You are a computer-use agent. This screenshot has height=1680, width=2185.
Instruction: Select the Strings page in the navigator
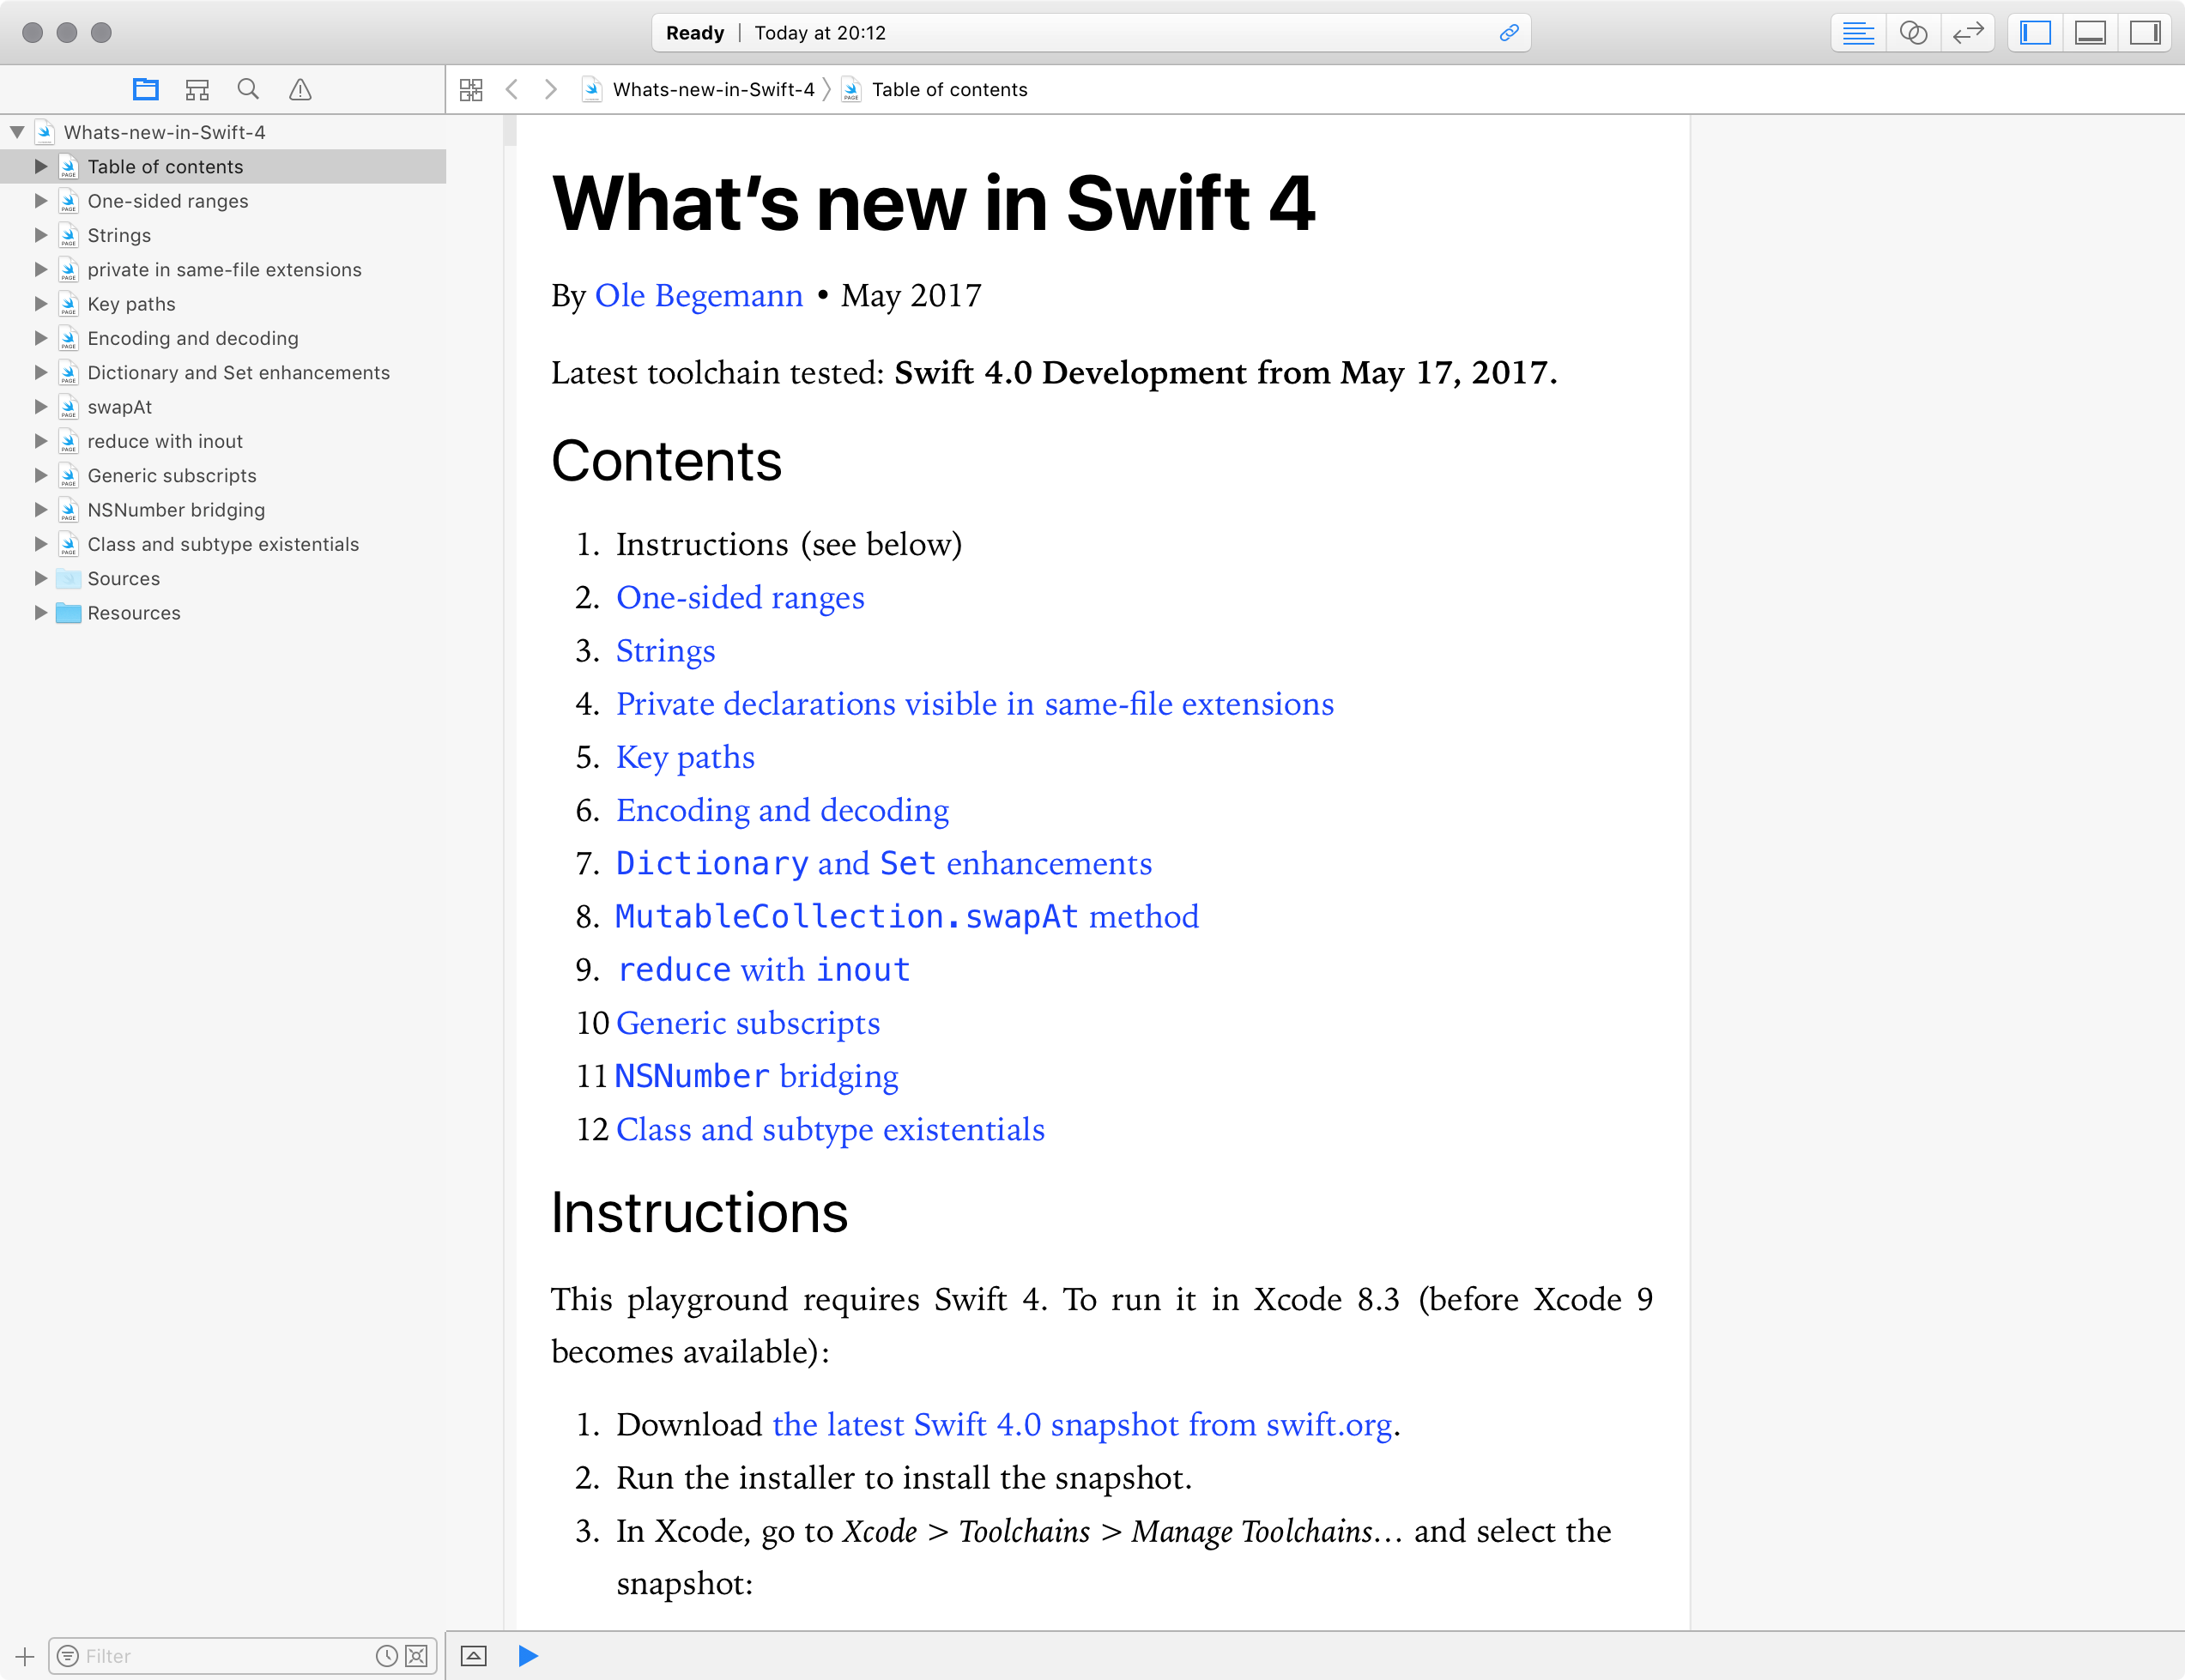[x=119, y=235]
